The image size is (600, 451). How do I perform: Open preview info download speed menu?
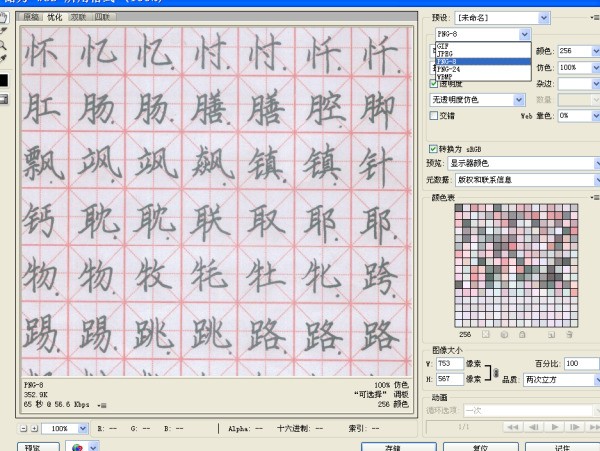point(102,405)
